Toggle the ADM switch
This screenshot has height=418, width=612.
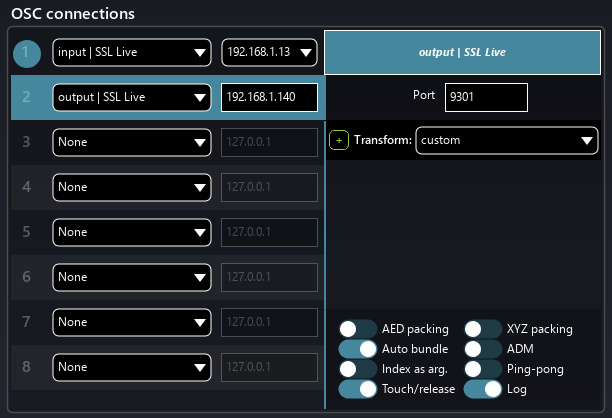482,349
